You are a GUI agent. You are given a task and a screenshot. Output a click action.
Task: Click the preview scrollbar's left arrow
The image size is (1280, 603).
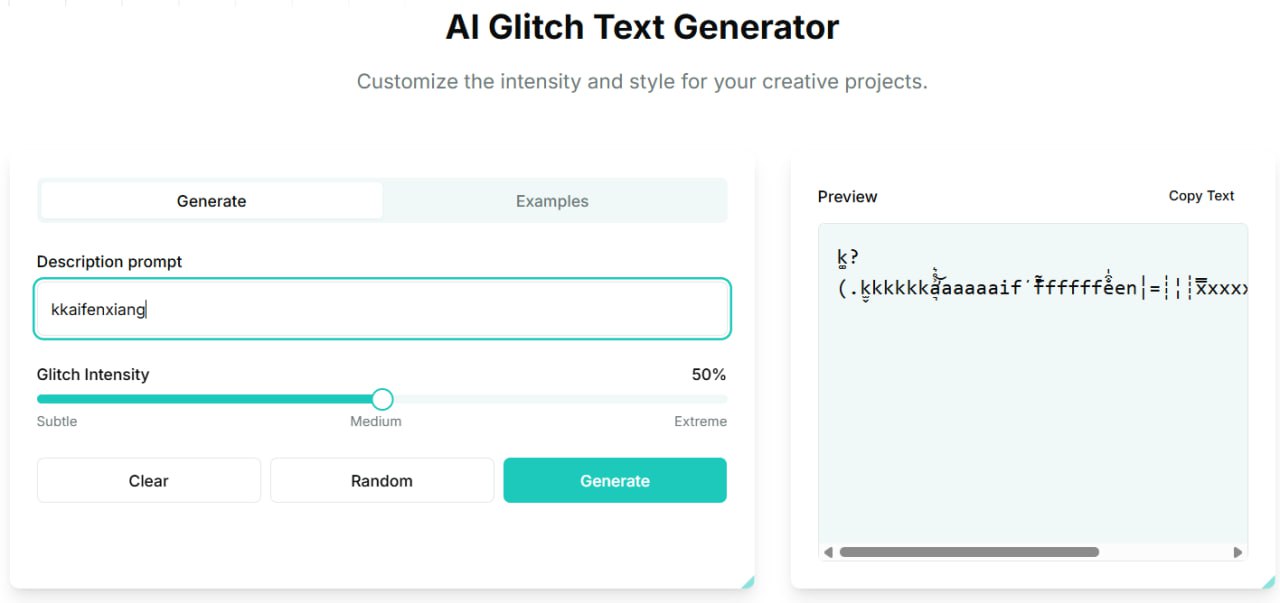828,552
